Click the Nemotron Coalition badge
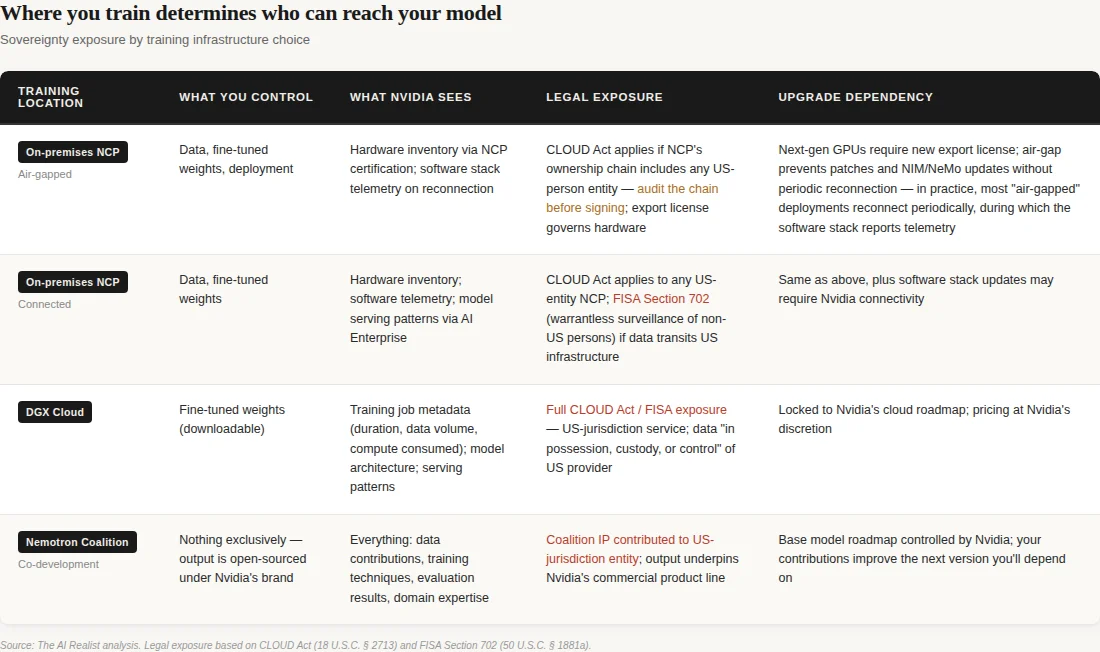 point(77,542)
